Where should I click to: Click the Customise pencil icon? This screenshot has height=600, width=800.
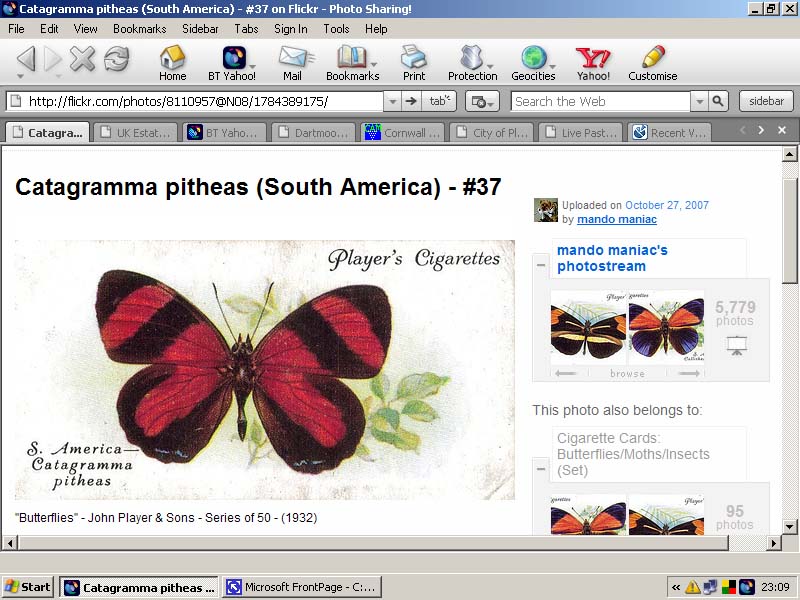652,62
